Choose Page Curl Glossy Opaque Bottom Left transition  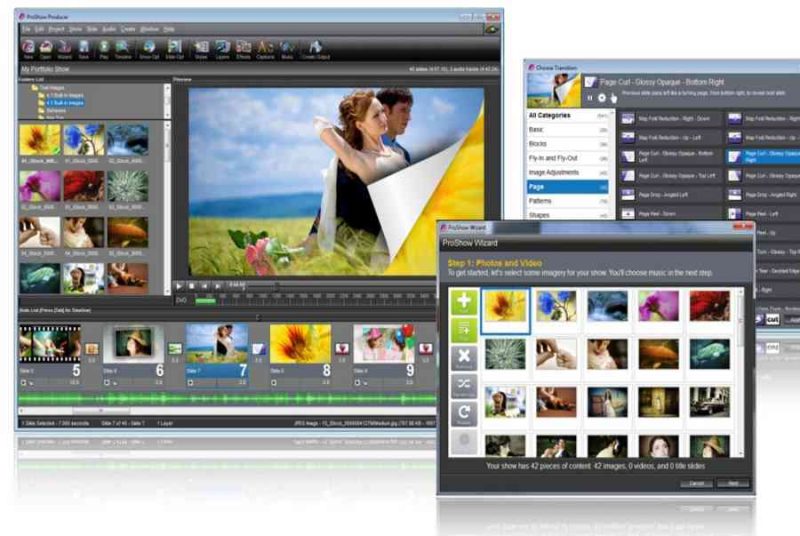click(671, 156)
